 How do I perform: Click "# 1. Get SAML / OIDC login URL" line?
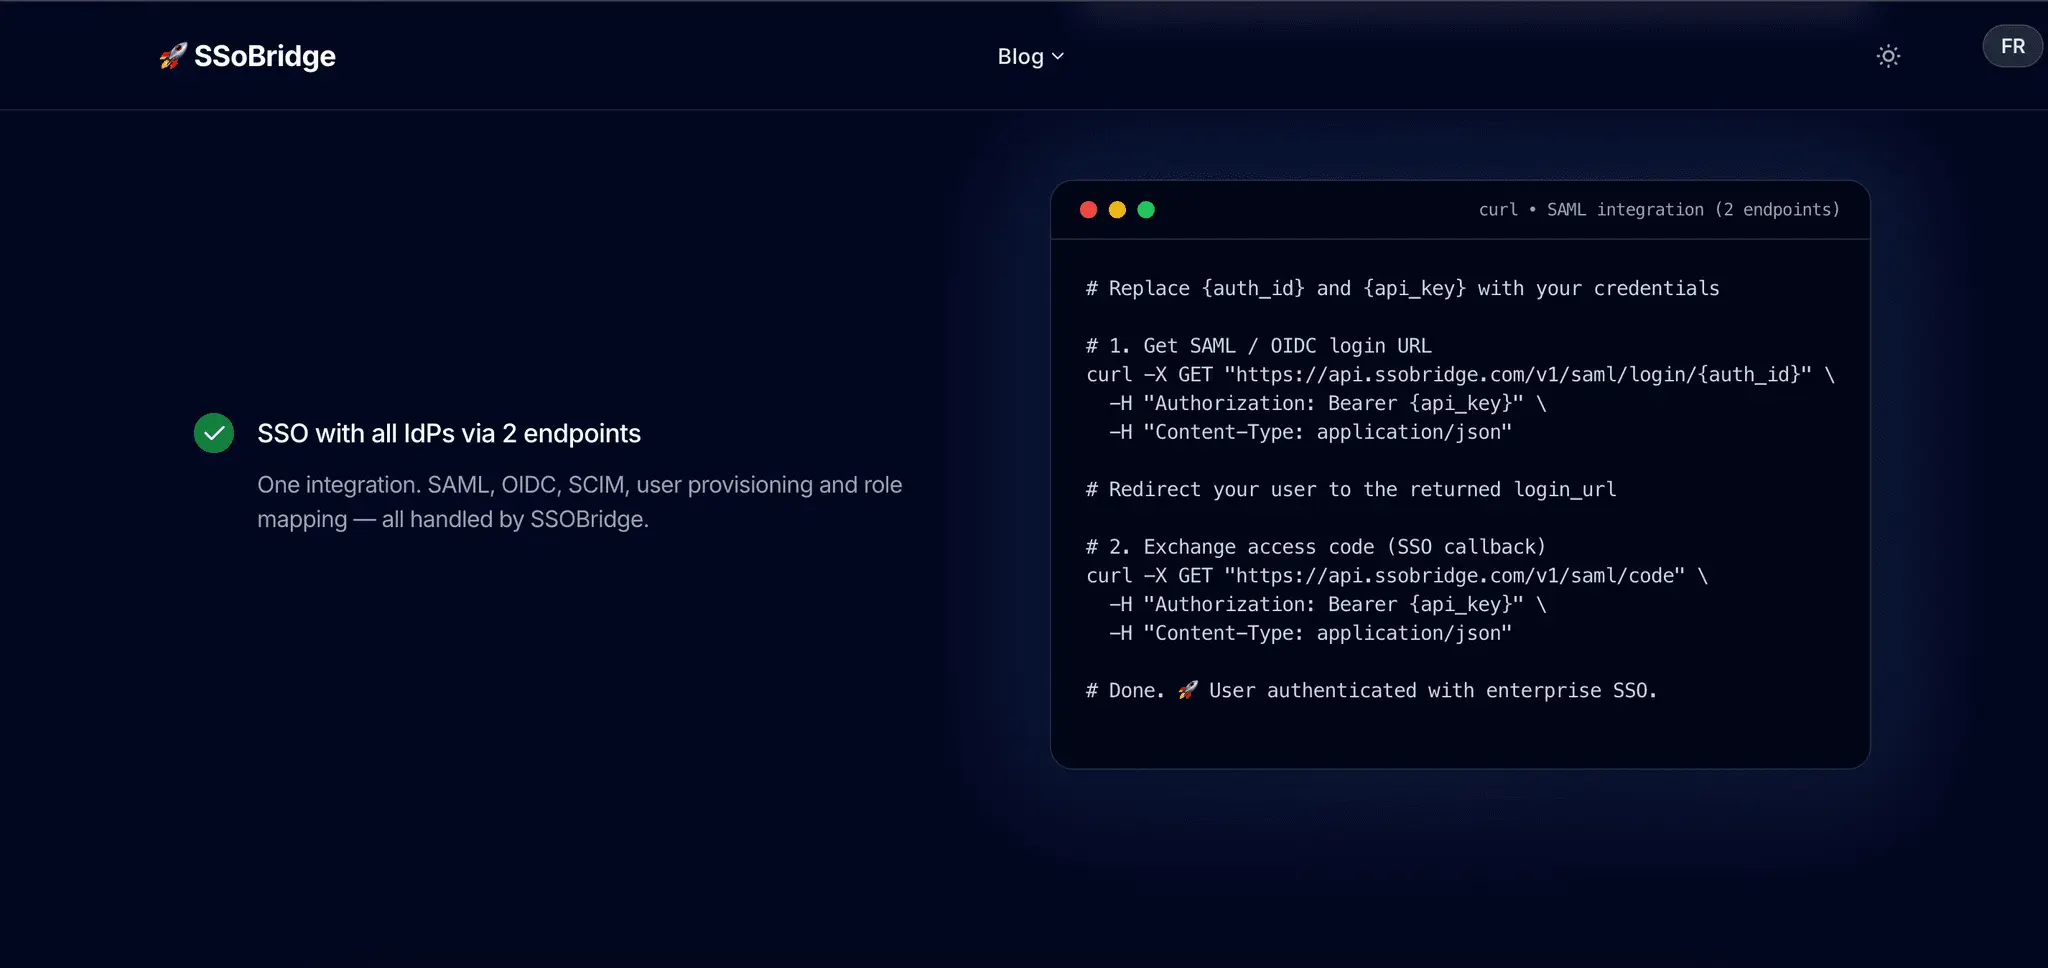click(1259, 346)
